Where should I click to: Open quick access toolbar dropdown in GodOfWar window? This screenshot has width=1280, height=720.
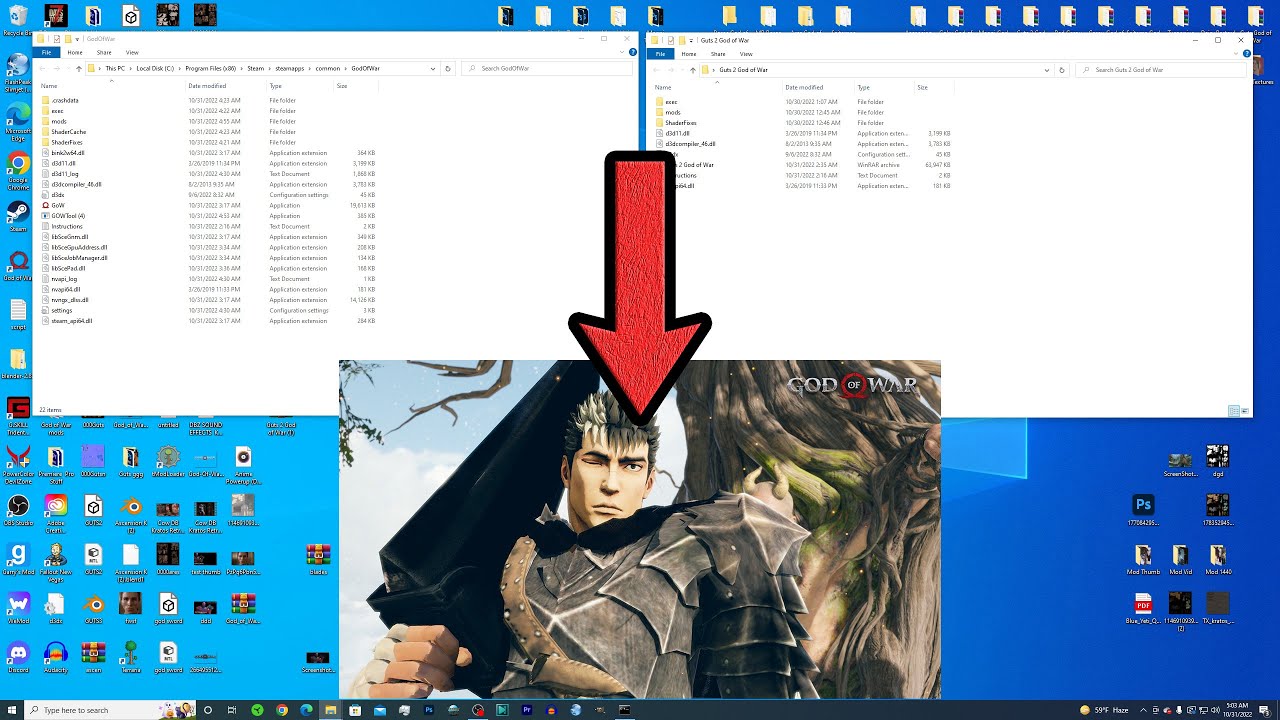tap(77, 39)
